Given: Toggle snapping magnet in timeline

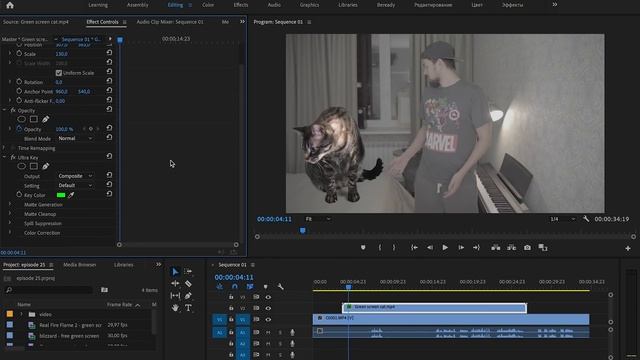Looking at the screenshot, I should coord(235,287).
